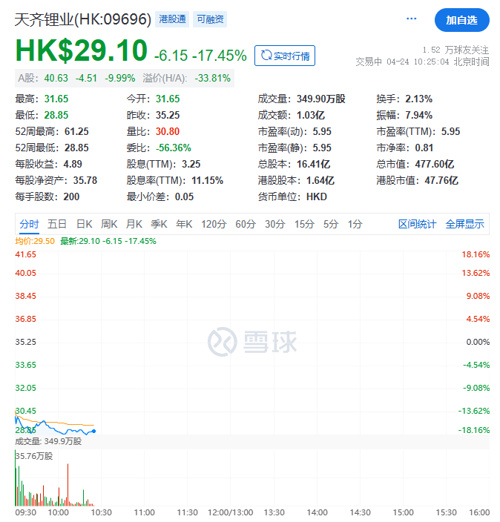Click the 1.52 万球友关注 text
The image size is (500, 522).
click(x=456, y=50)
